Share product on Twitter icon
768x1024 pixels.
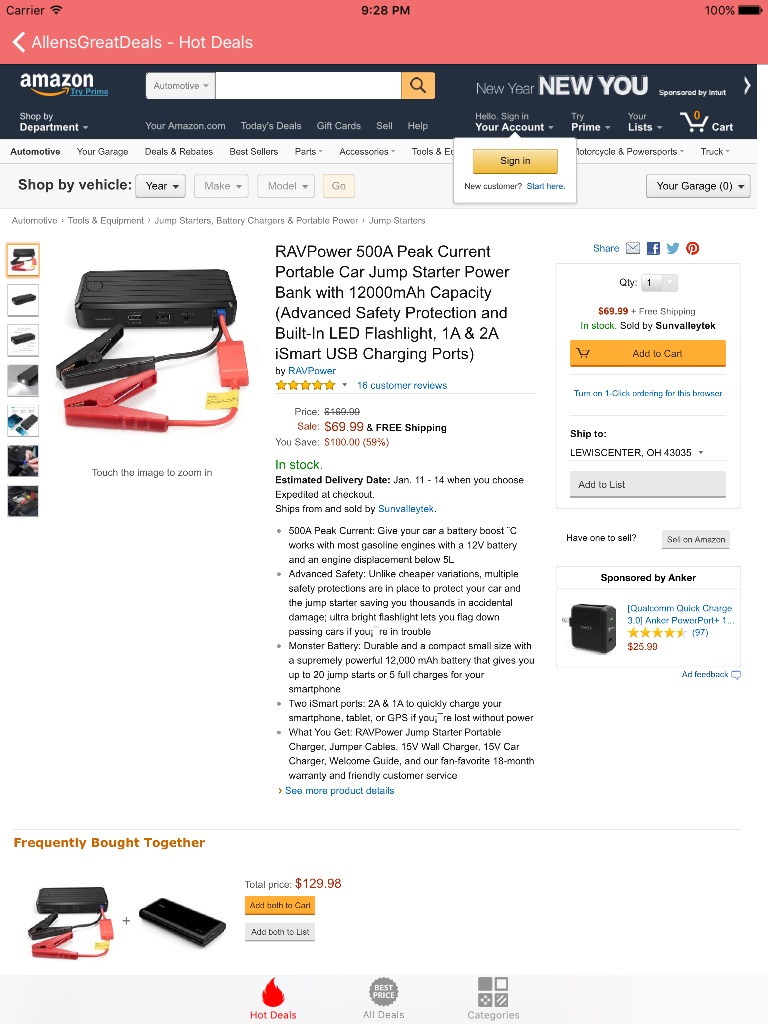pyautogui.click(x=673, y=248)
